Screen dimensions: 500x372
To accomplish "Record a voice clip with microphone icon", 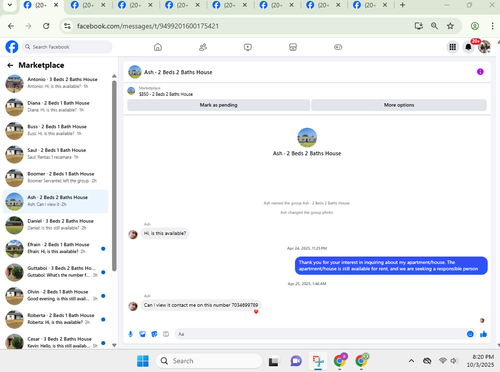I will click(131, 334).
